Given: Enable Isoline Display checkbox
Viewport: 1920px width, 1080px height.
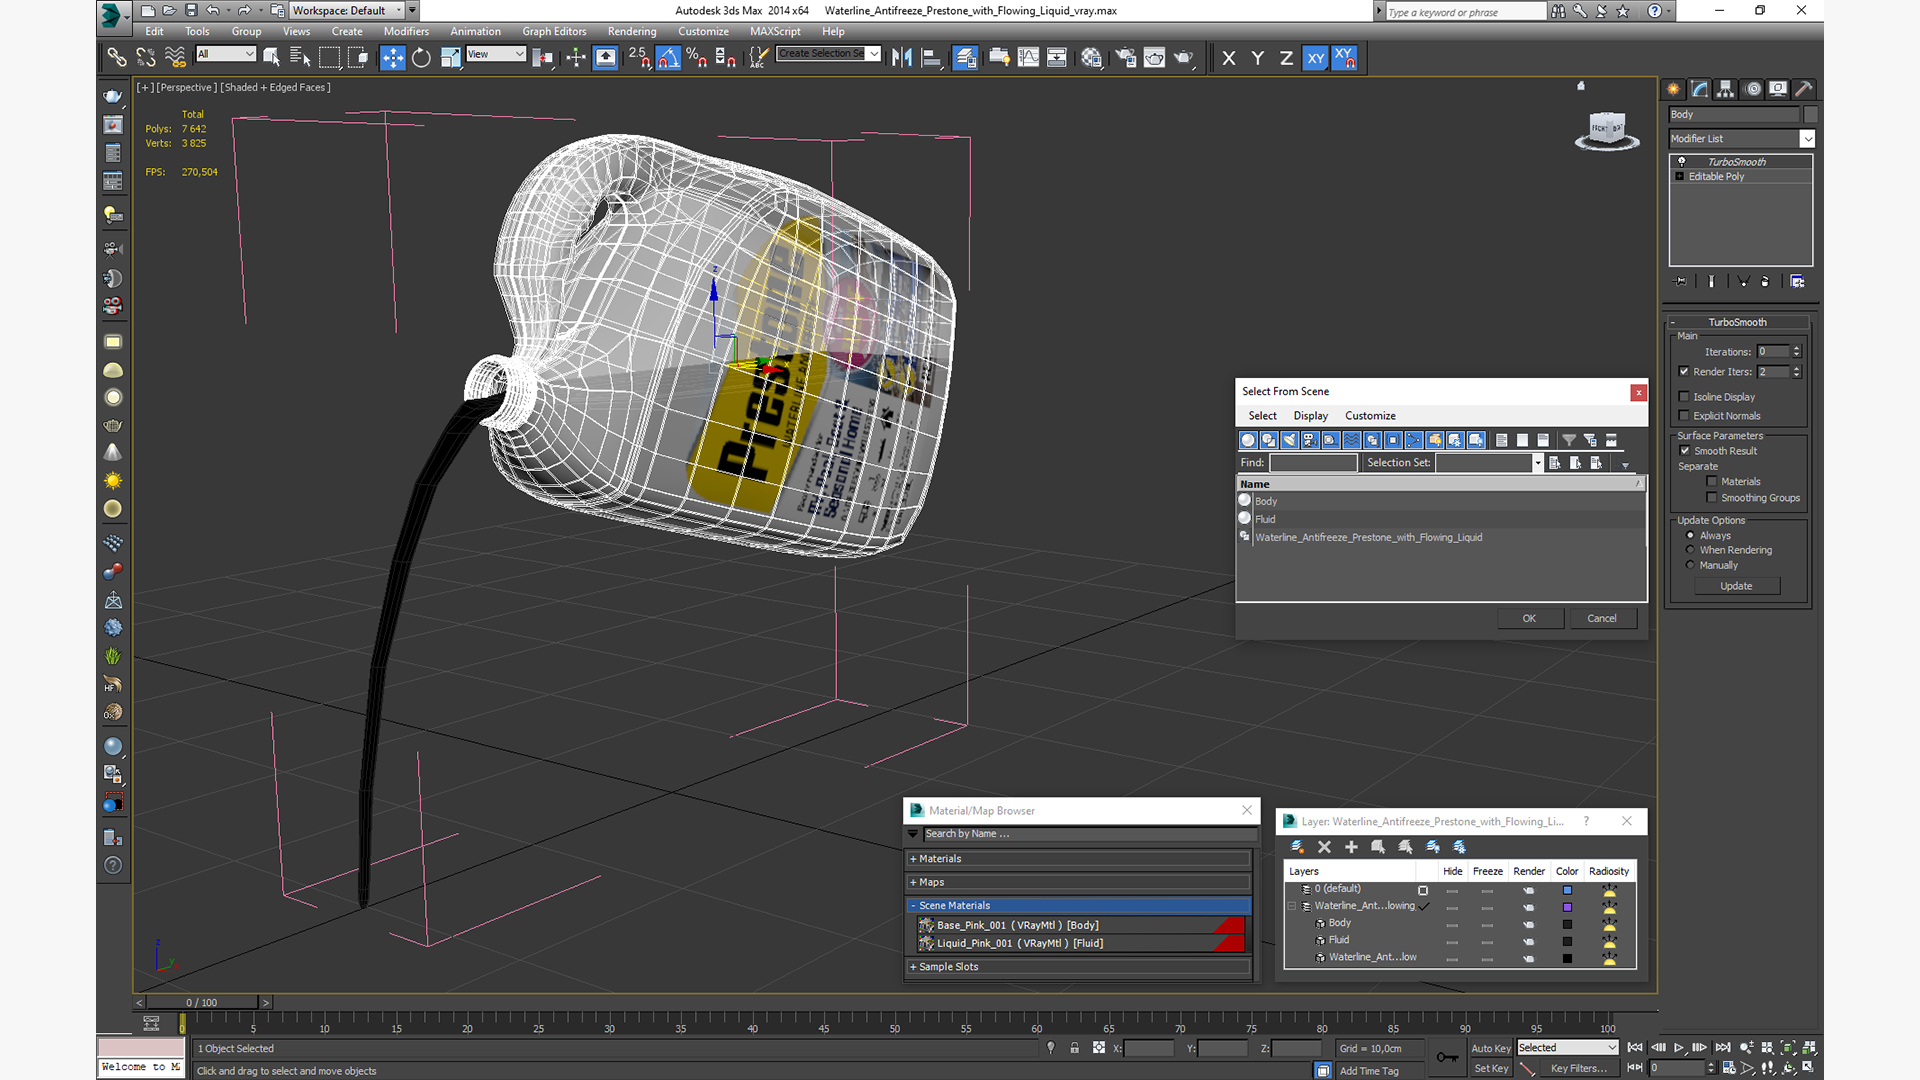Looking at the screenshot, I should [x=1684, y=396].
